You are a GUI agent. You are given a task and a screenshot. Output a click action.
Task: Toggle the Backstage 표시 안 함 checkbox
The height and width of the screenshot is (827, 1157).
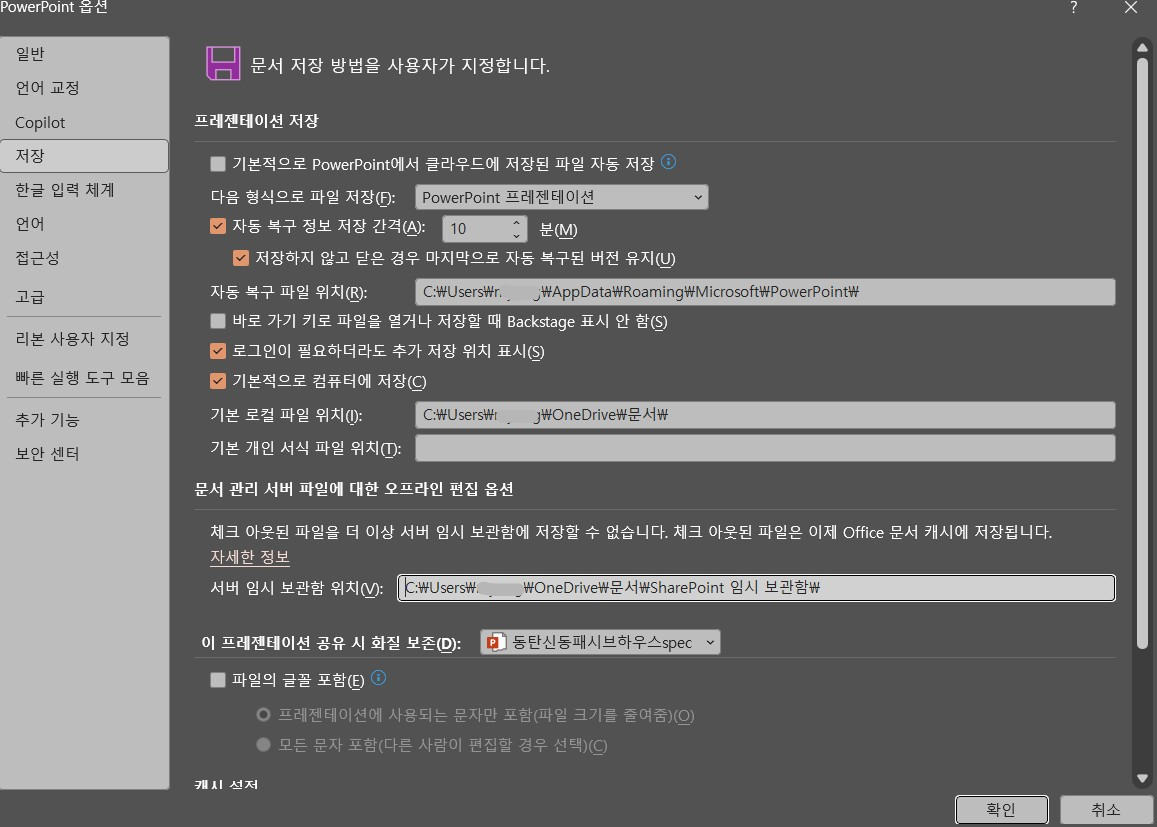[x=218, y=321]
